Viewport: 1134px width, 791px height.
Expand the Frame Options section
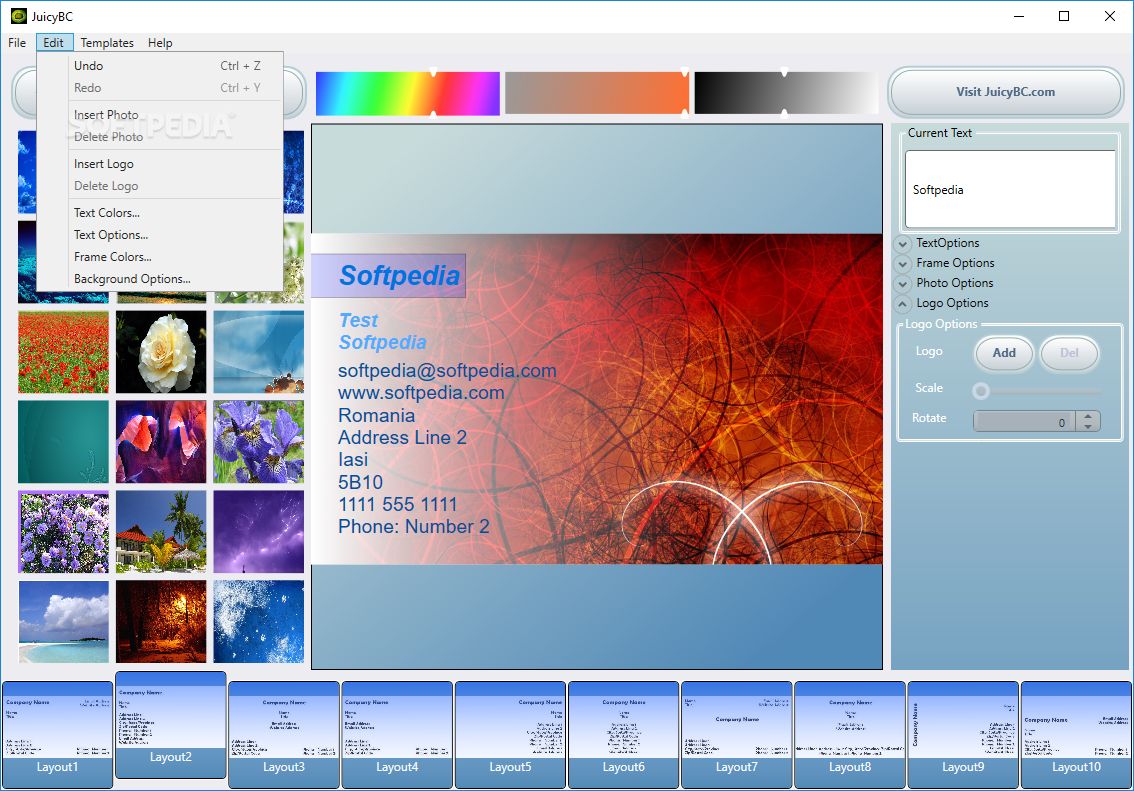pyautogui.click(x=903, y=264)
